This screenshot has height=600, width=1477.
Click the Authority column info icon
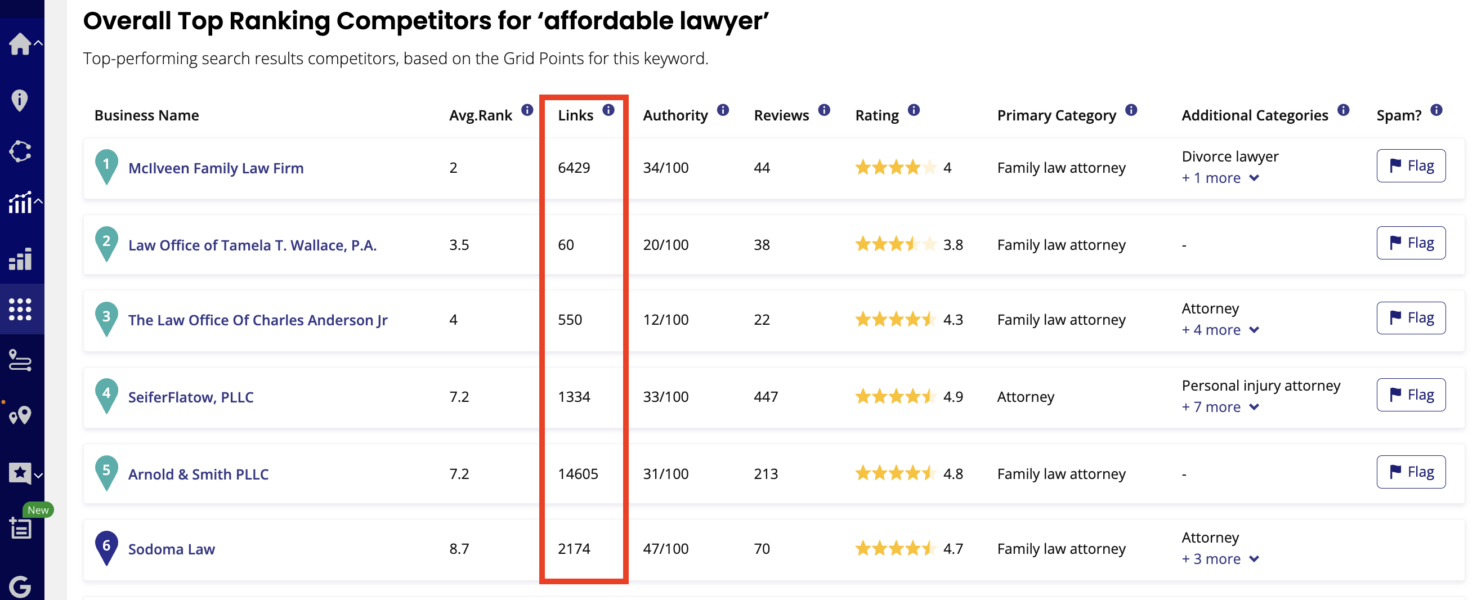coord(723,110)
